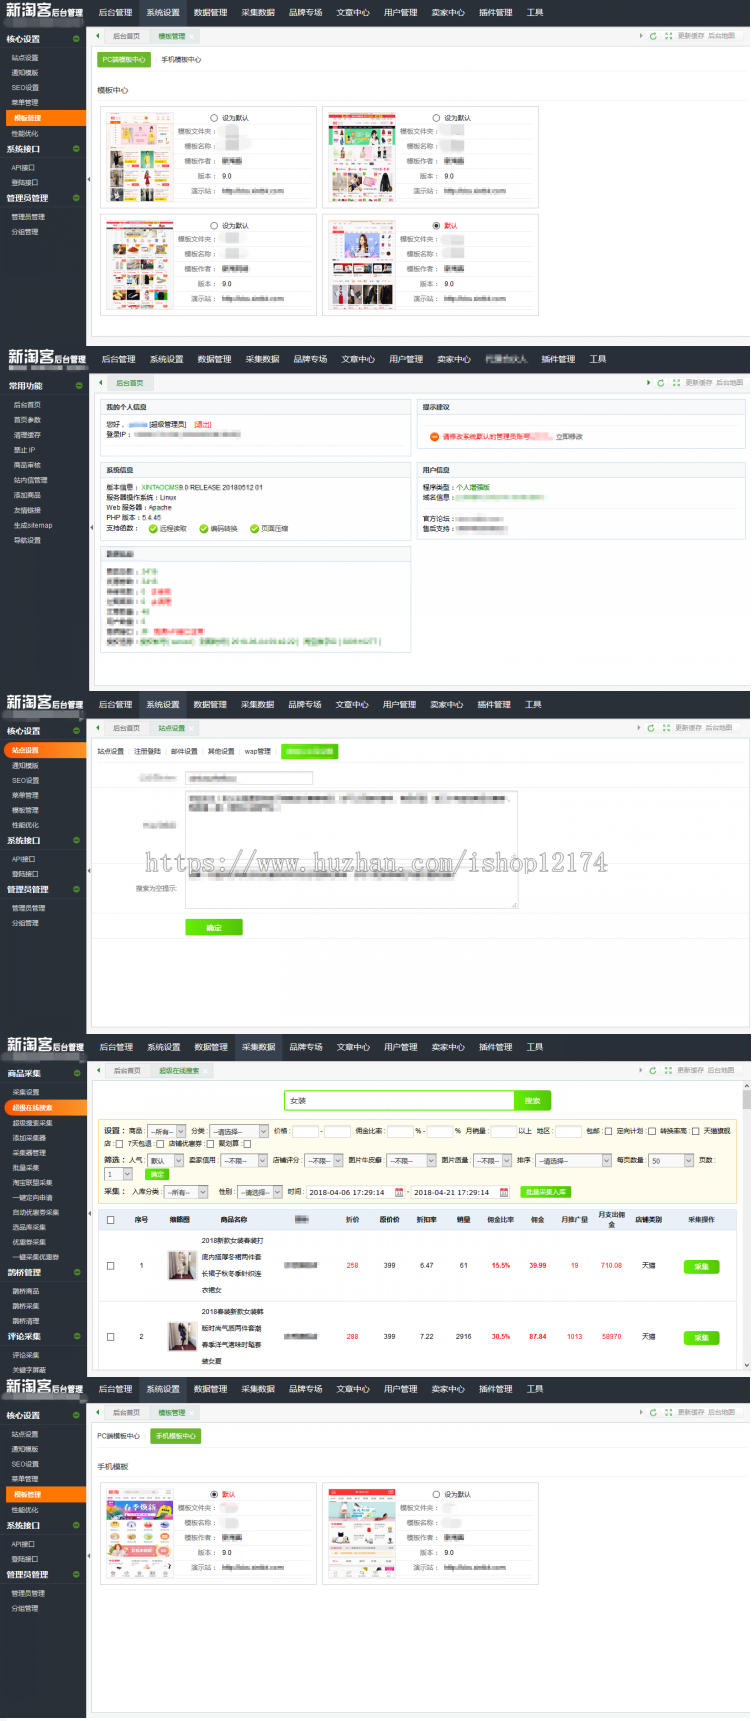
Task: Collapse 管理员管理 group on 站点设置 form page
Action: coord(76,889)
